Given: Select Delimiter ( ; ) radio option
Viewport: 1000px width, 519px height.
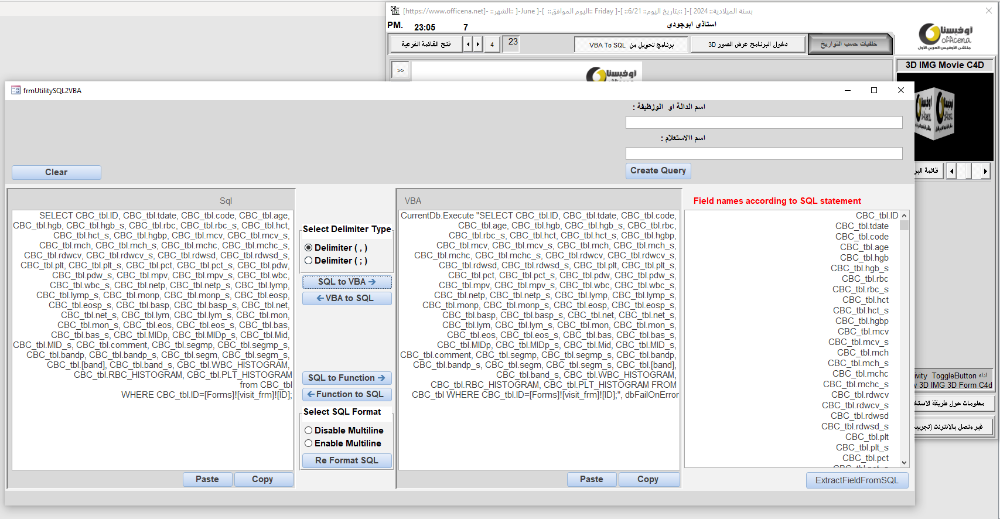Looking at the screenshot, I should click(309, 261).
